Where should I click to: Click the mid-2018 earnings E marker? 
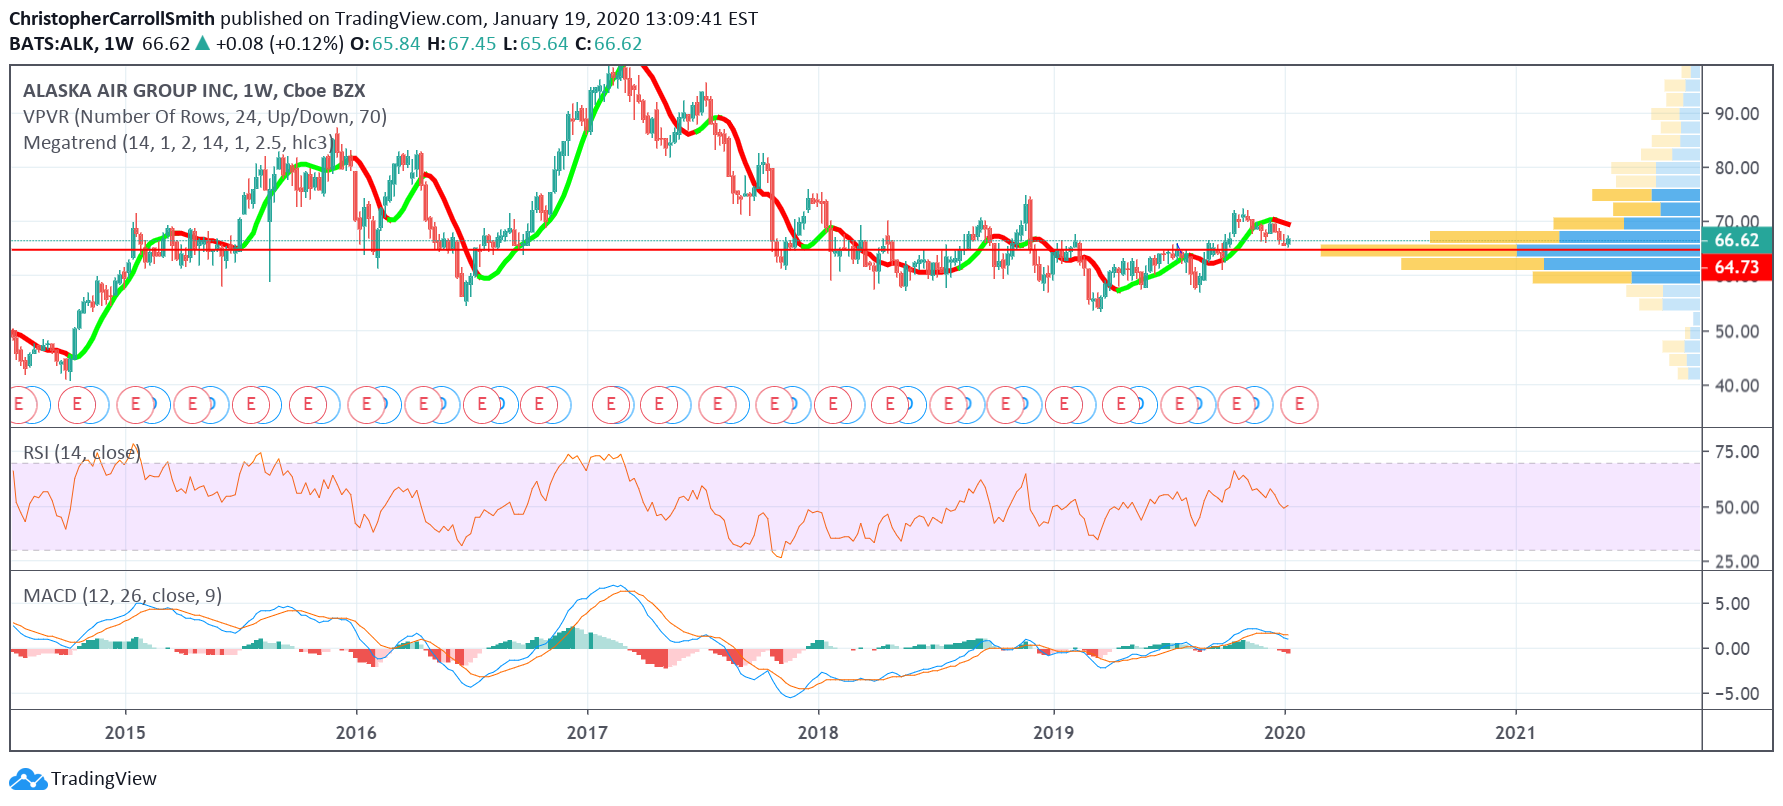tap(948, 405)
